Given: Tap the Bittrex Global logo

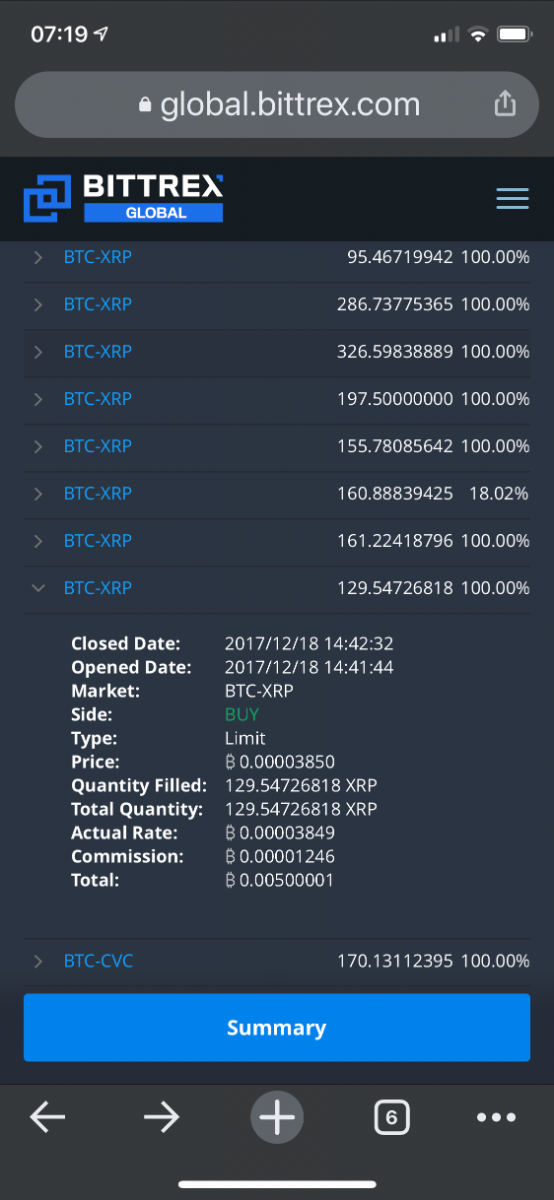Looking at the screenshot, I should (x=123, y=197).
